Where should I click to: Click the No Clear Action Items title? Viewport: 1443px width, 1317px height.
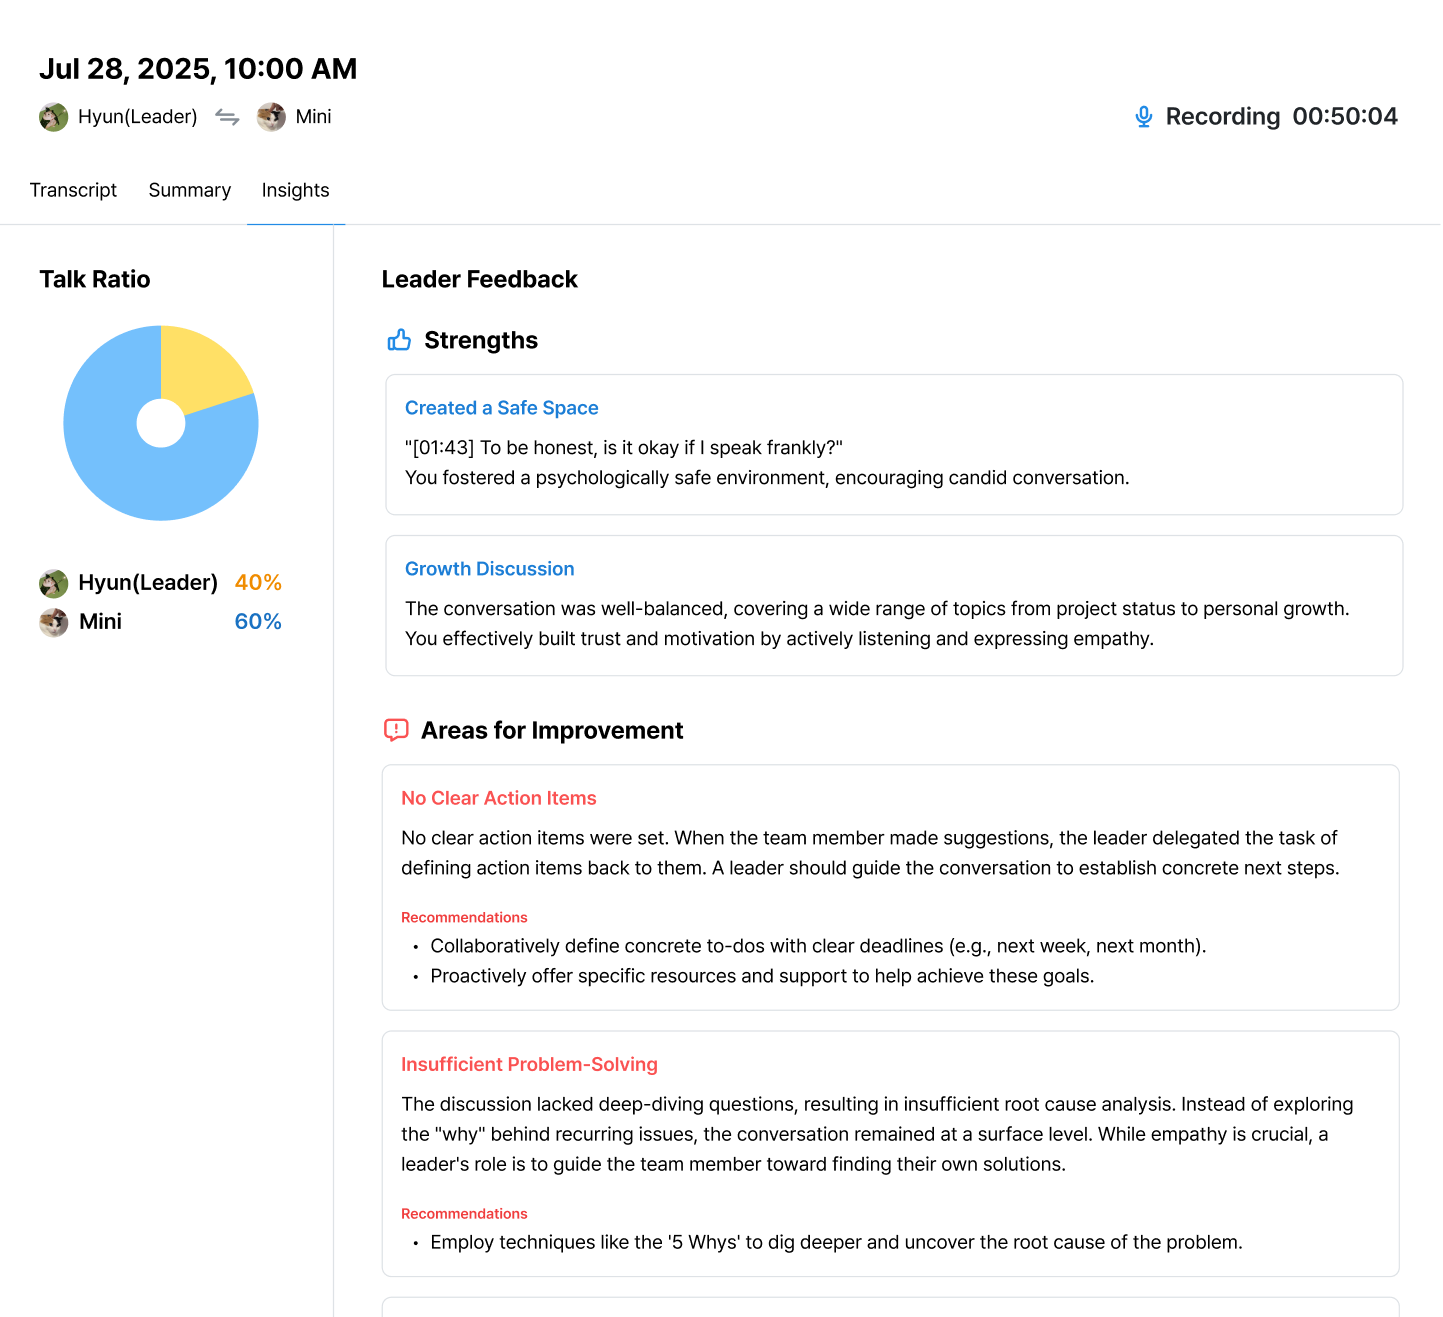tap(498, 798)
